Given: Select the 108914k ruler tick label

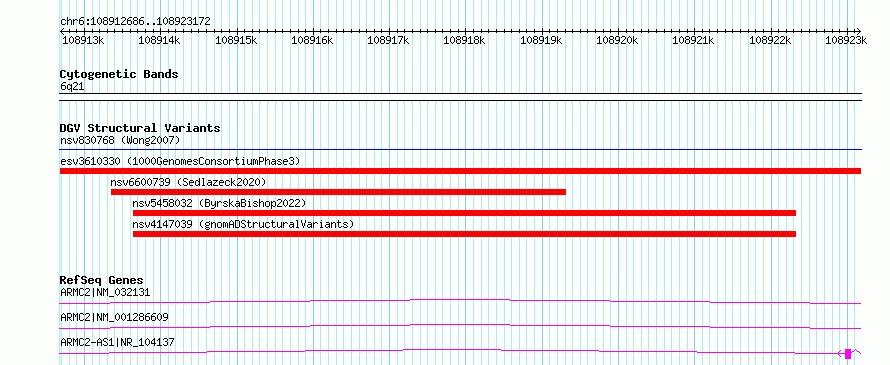Looking at the screenshot, I should point(159,40).
